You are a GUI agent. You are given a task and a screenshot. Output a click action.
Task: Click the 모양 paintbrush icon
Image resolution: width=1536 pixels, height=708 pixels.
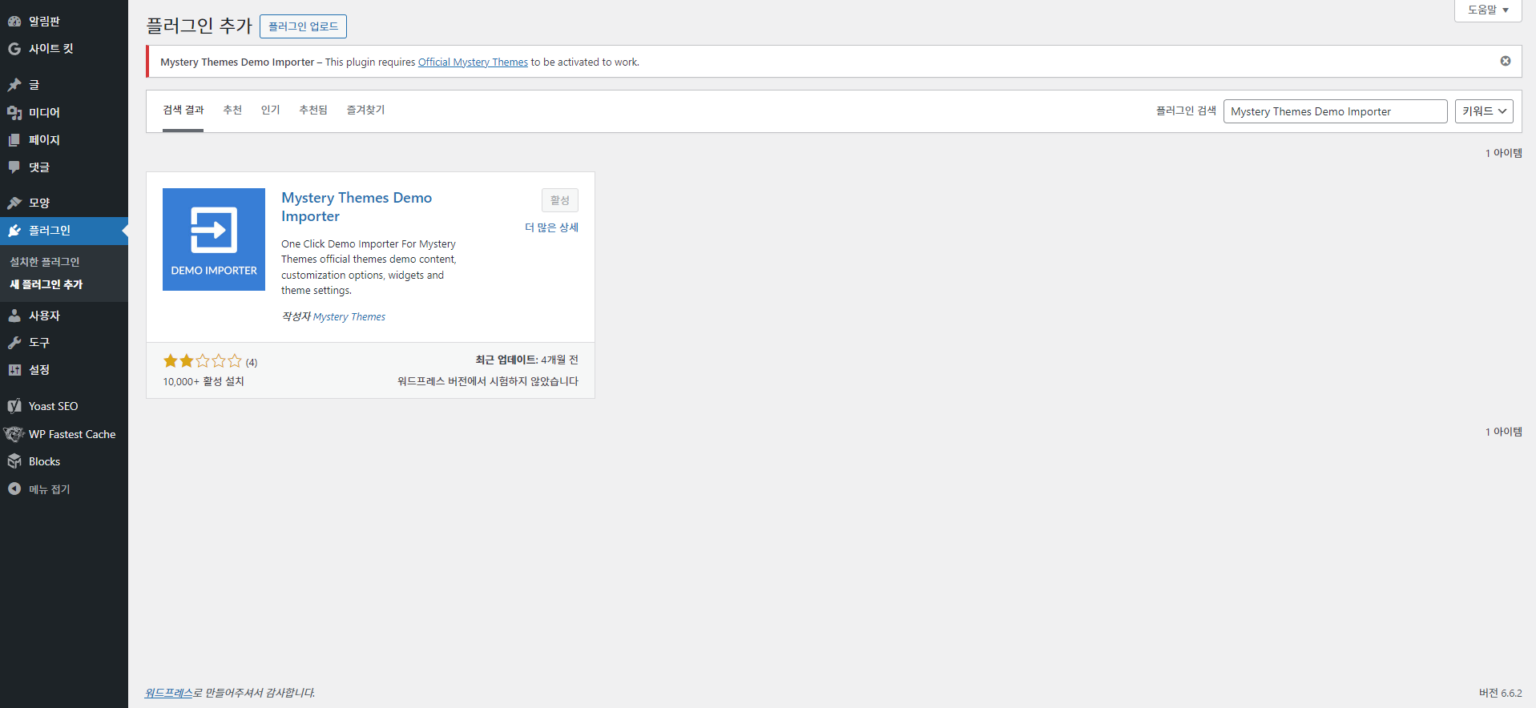click(14, 203)
